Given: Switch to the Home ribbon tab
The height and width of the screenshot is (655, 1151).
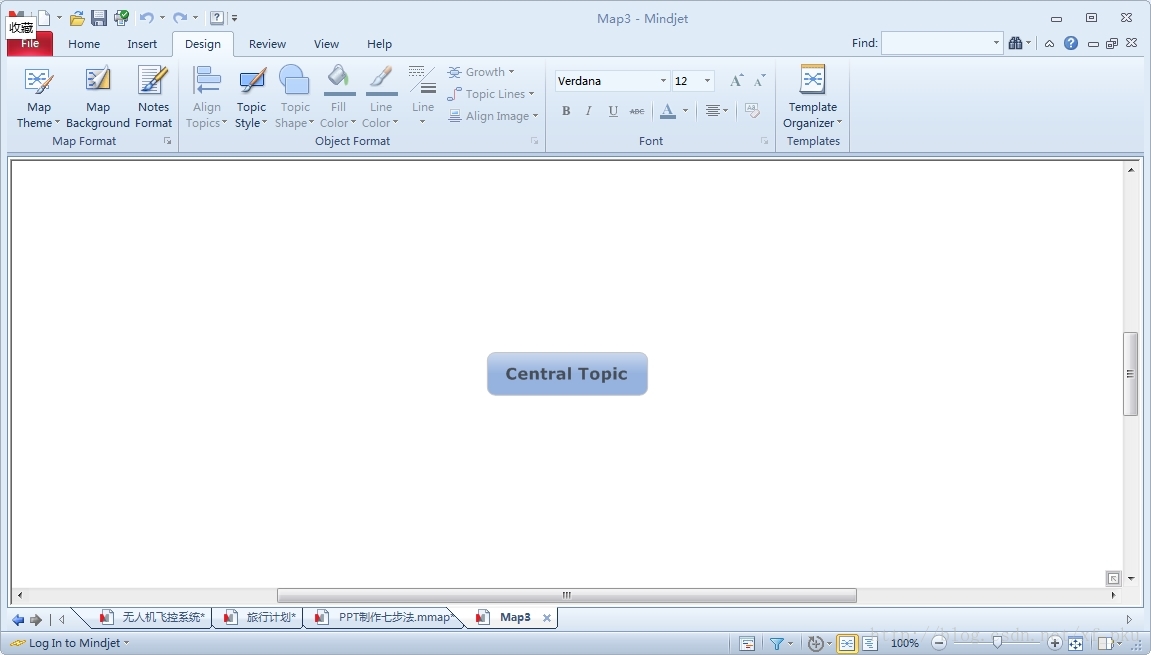Looking at the screenshot, I should (x=84, y=44).
